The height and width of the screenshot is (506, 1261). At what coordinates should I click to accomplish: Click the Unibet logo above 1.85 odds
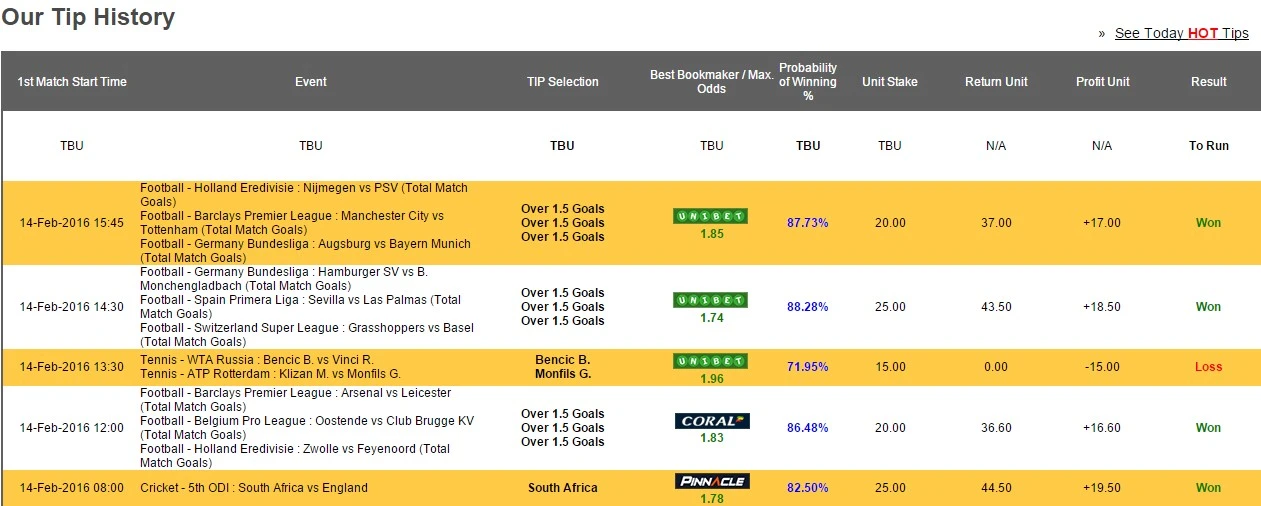[710, 216]
